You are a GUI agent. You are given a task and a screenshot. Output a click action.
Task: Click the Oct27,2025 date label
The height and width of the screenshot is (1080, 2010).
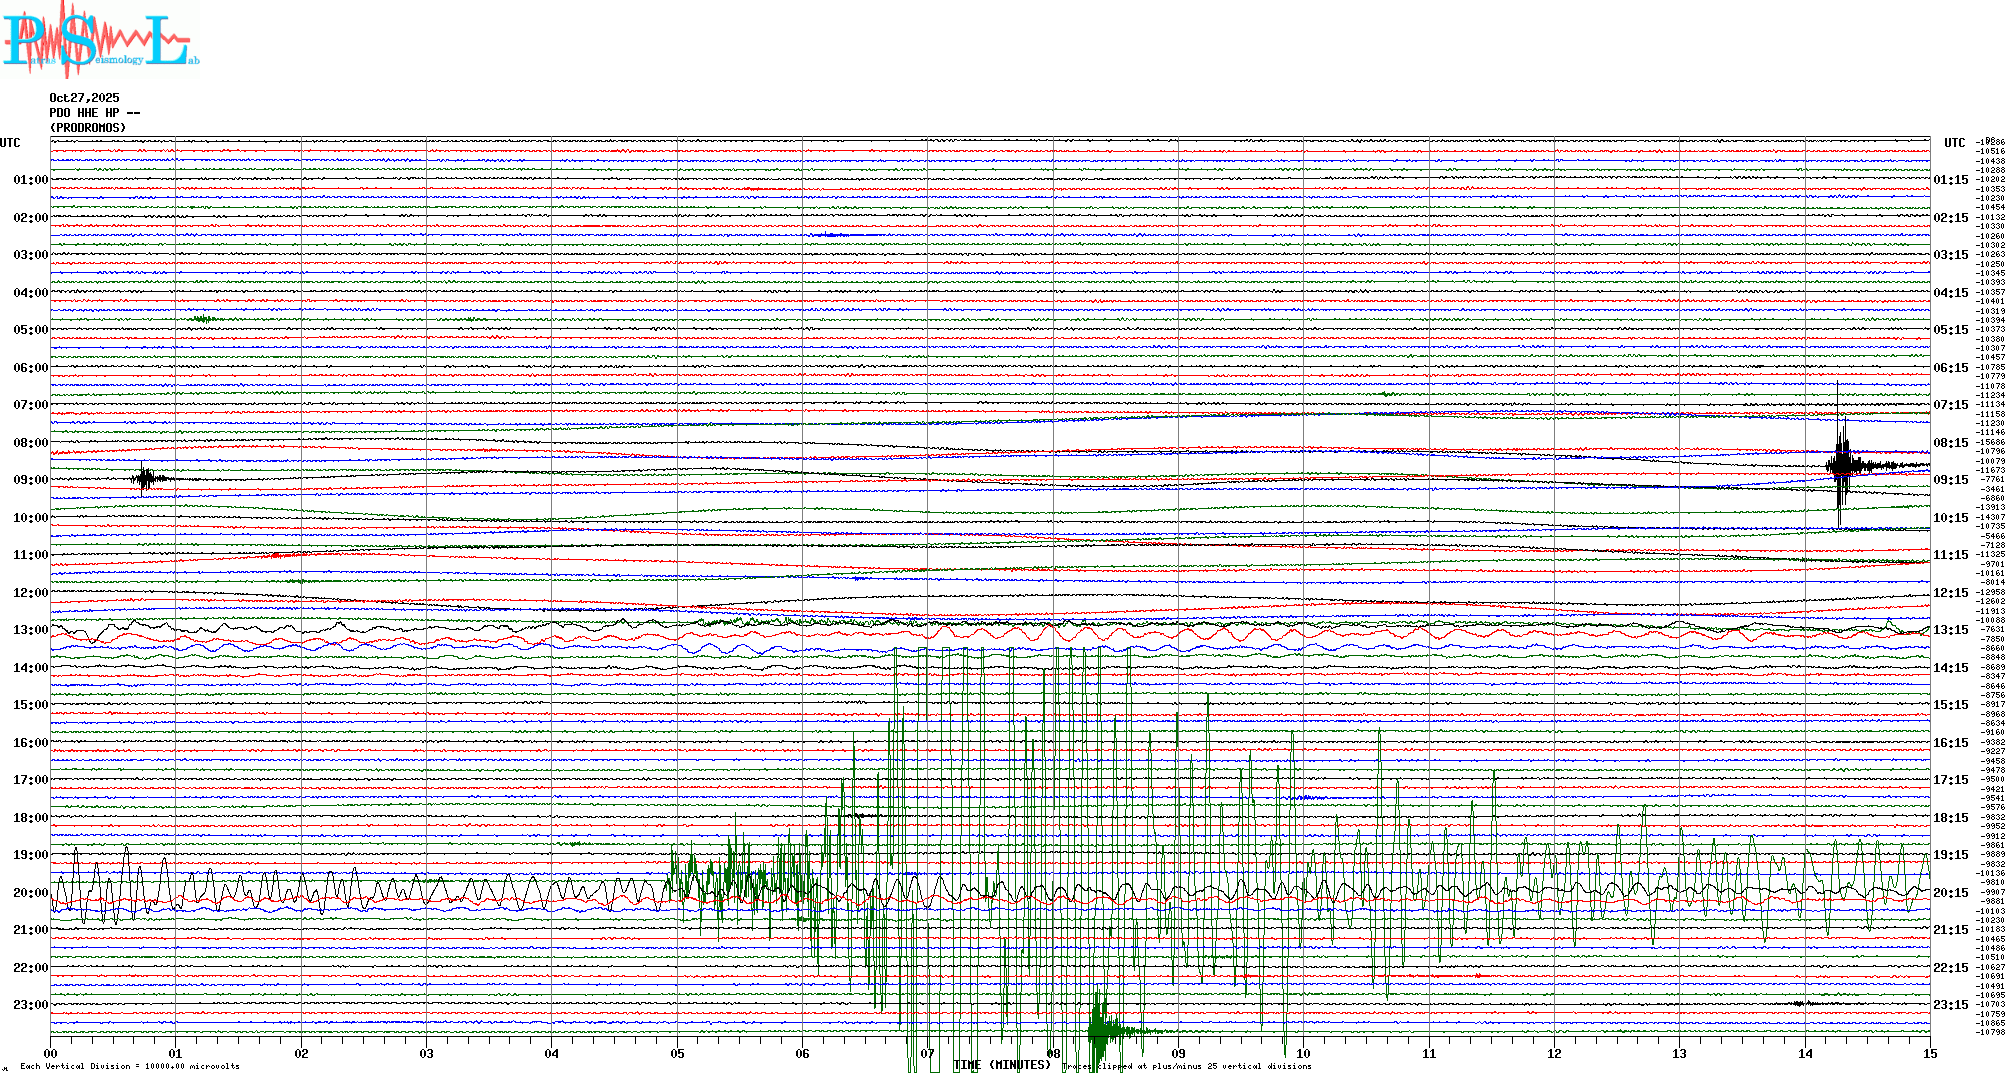click(x=84, y=98)
